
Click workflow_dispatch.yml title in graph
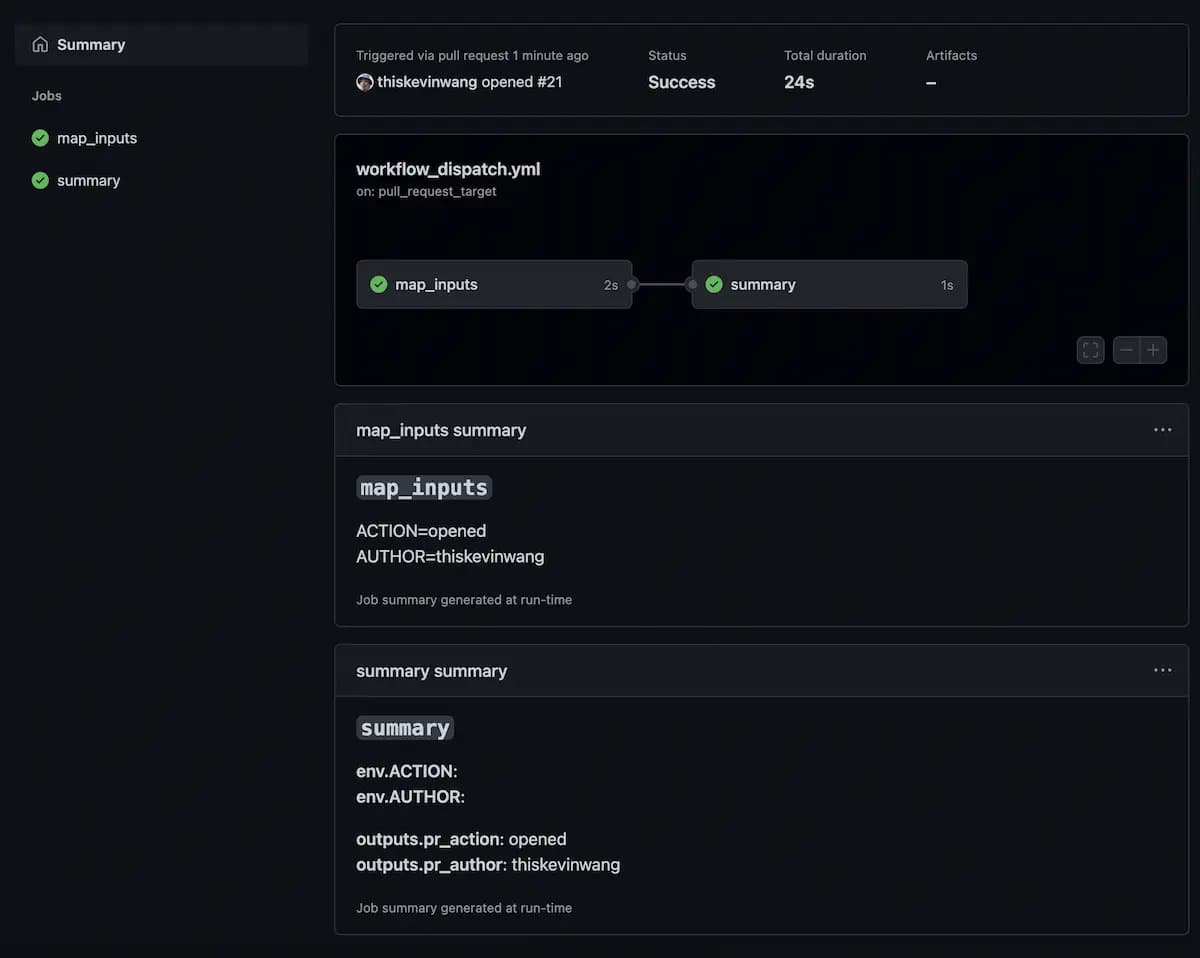click(448, 169)
